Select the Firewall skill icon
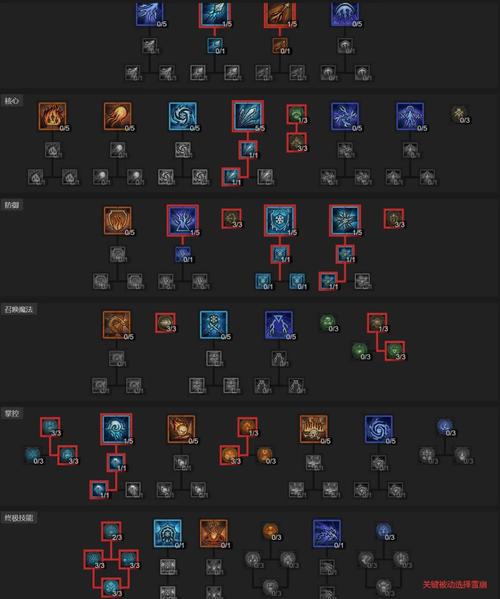 coord(314,429)
